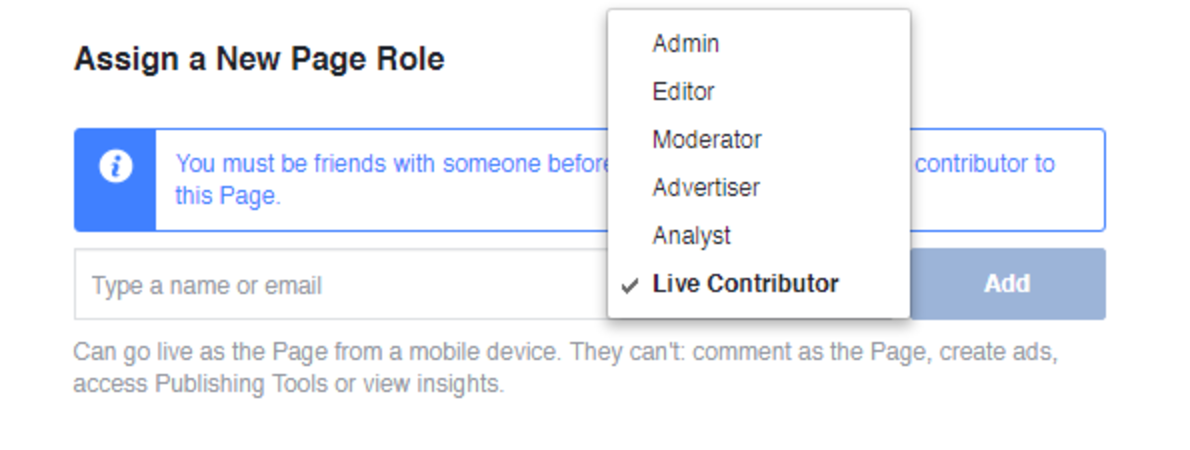This screenshot has height=450, width=1190.
Task: Click the "this Page." notice text
Action: [228, 197]
